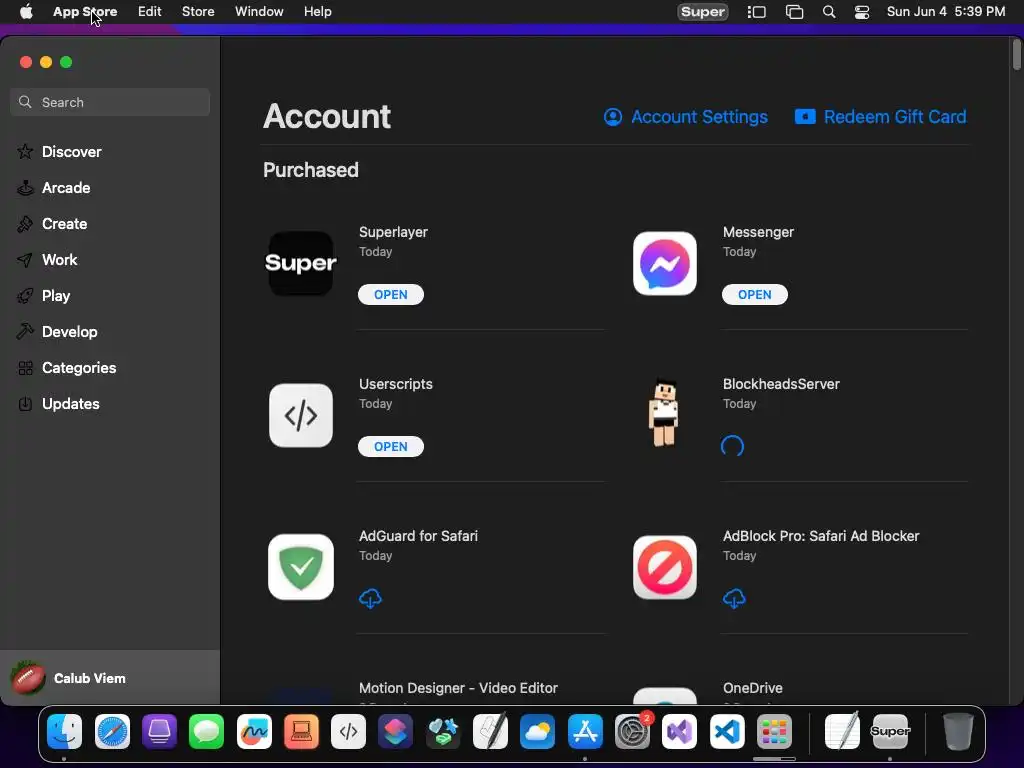Open the Edit menu
The height and width of the screenshot is (768, 1024).
[150, 12]
